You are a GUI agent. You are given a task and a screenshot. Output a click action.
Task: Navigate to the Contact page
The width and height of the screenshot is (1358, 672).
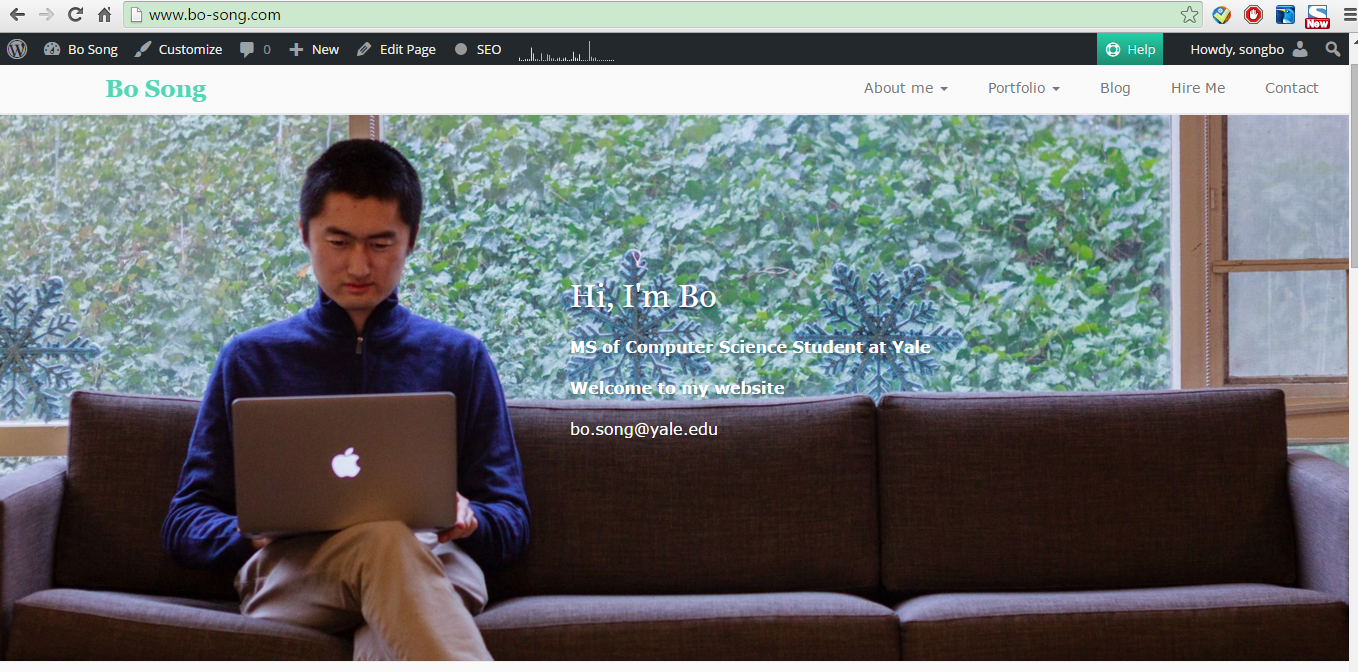click(x=1292, y=88)
